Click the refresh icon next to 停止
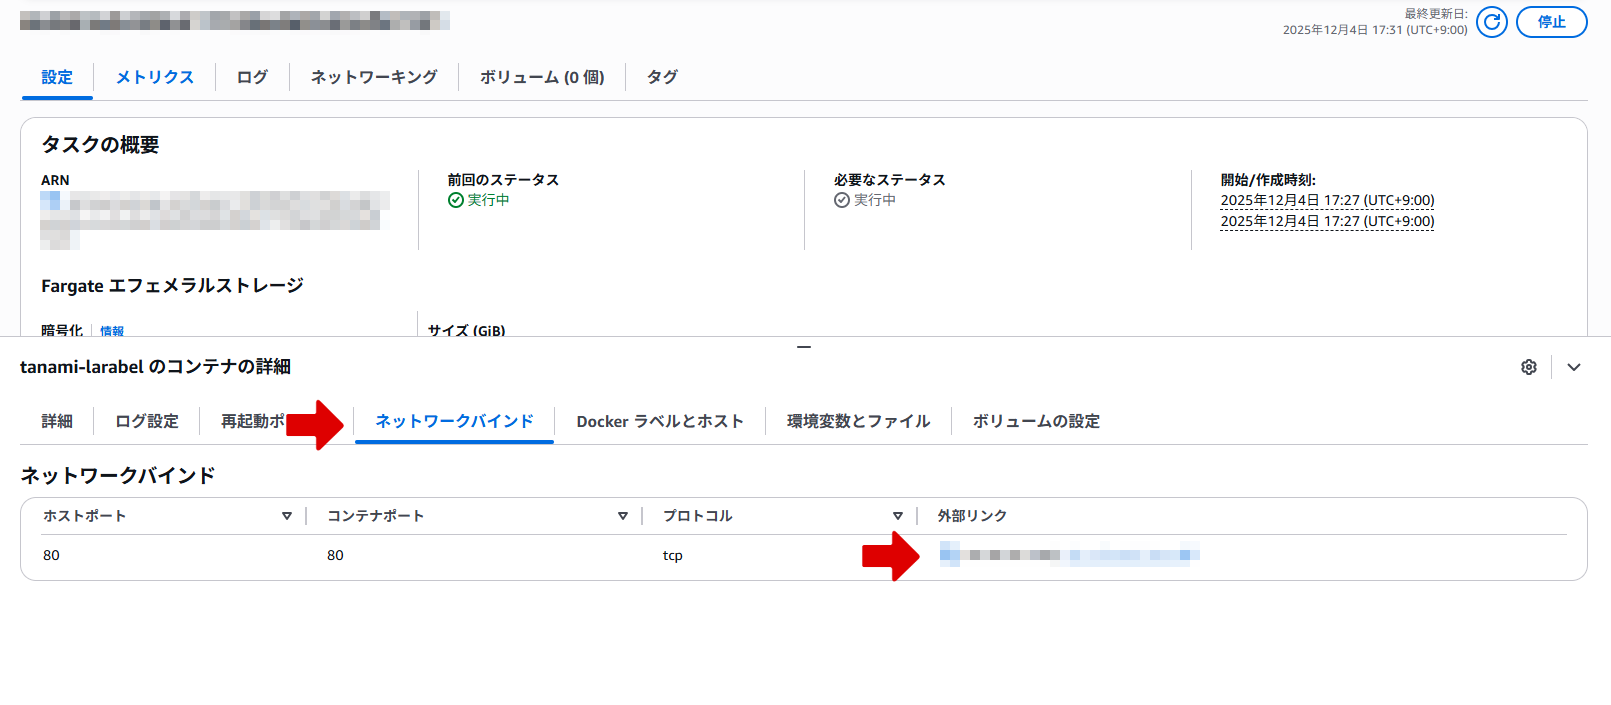Image resolution: width=1611 pixels, height=705 pixels. (1491, 22)
